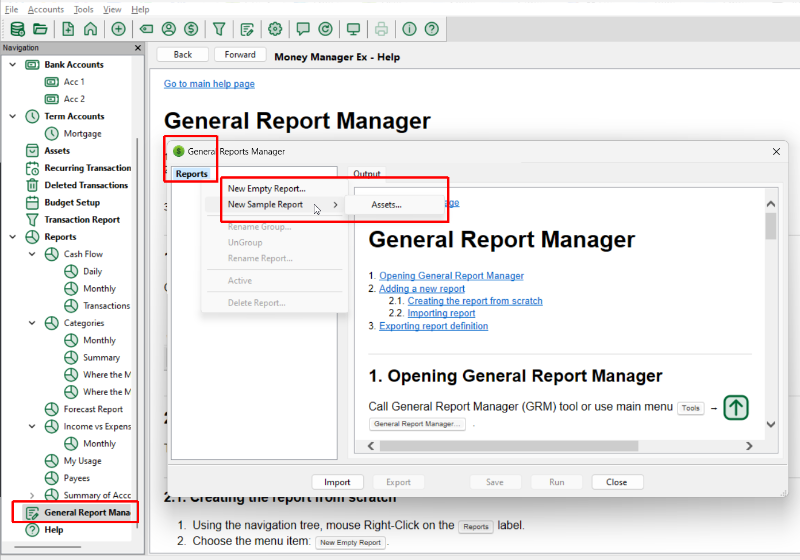The image size is (800, 560).
Task: Select Acc 1 bank account
Action: pyautogui.click(x=74, y=82)
